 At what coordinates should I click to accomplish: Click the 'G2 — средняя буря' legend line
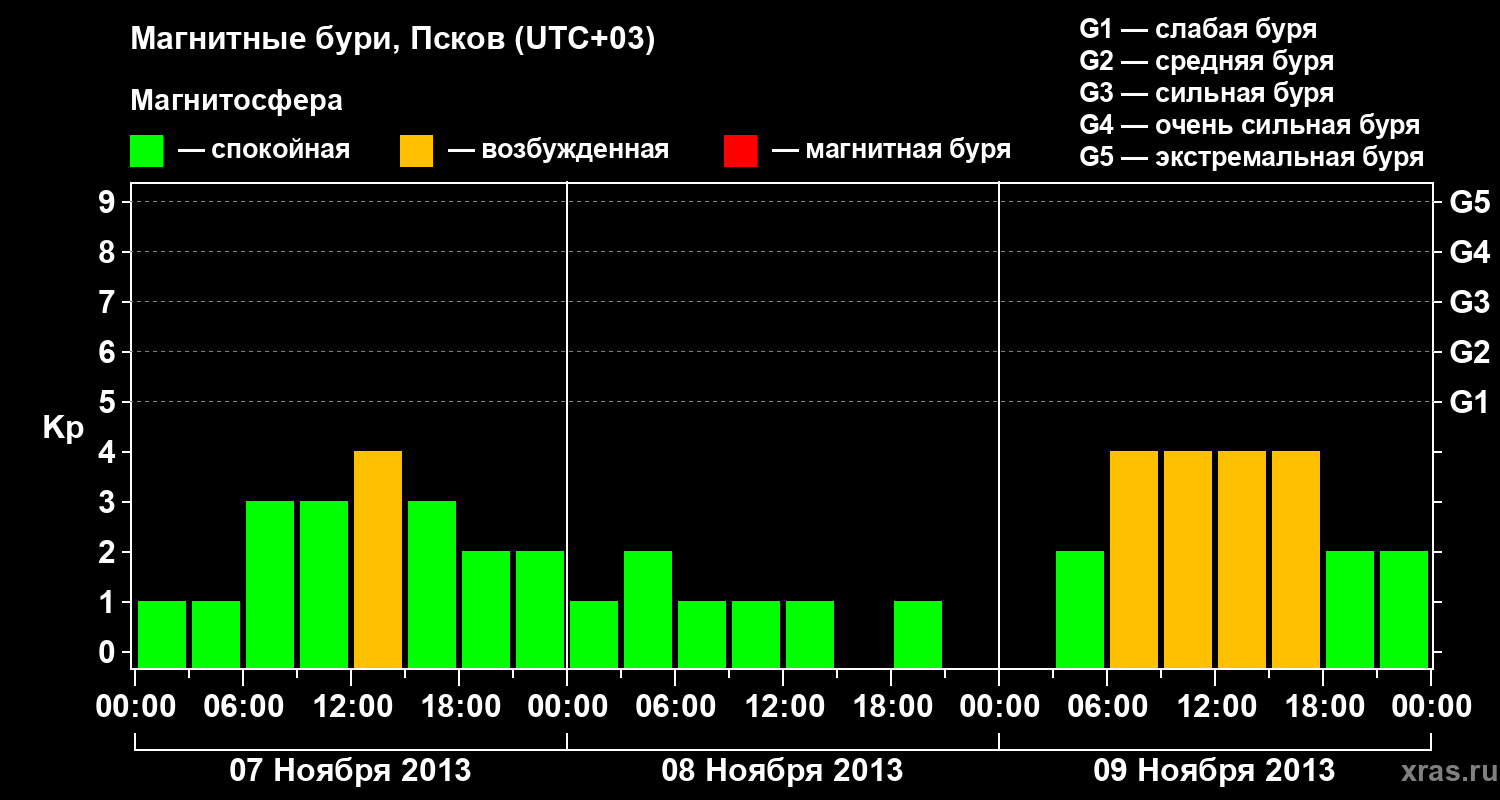[1207, 61]
